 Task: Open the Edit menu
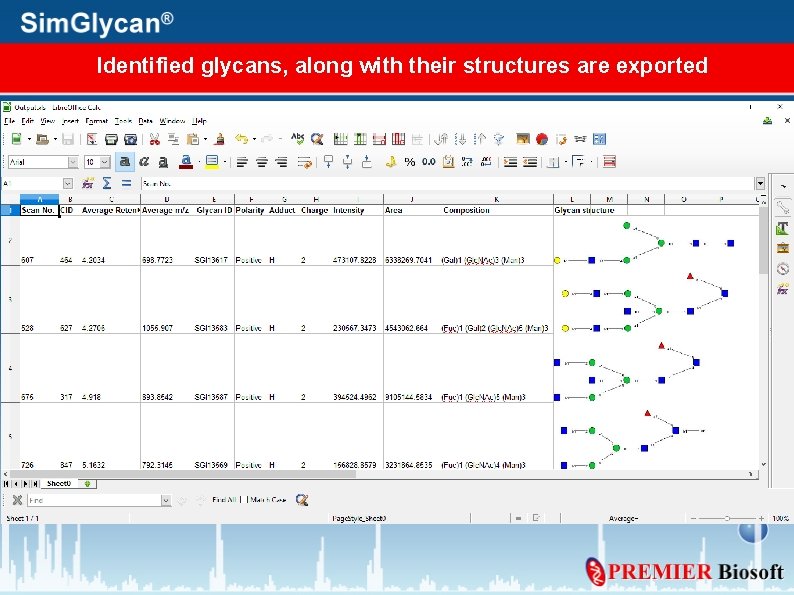click(x=27, y=121)
